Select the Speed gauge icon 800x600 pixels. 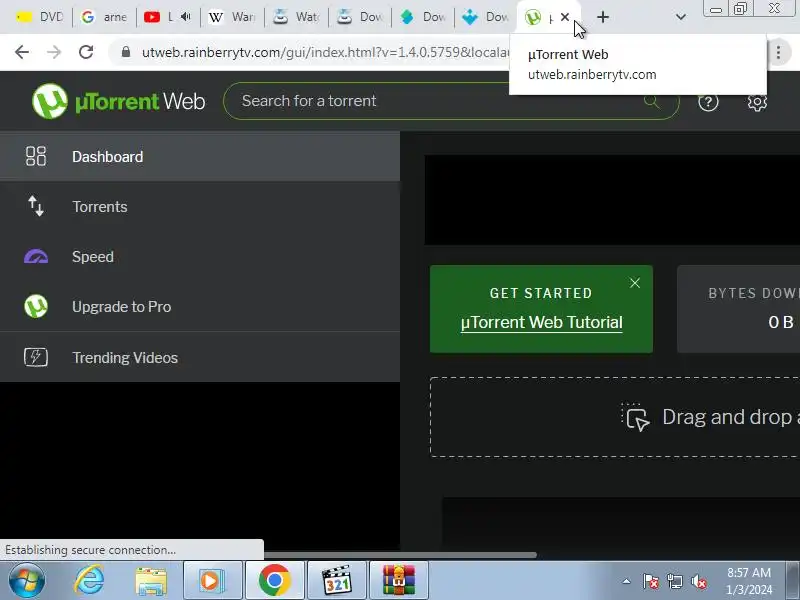point(36,256)
